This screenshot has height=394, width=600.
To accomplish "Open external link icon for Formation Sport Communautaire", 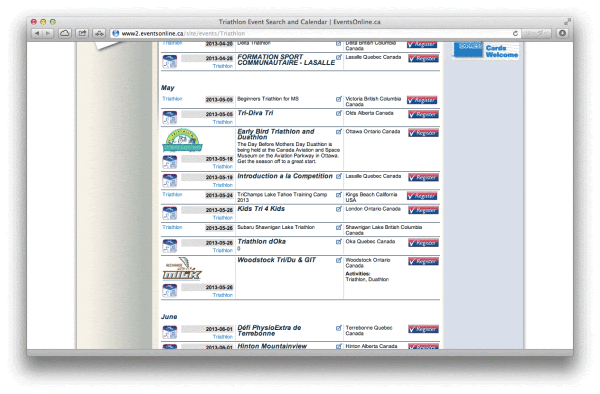I will tap(339, 57).
